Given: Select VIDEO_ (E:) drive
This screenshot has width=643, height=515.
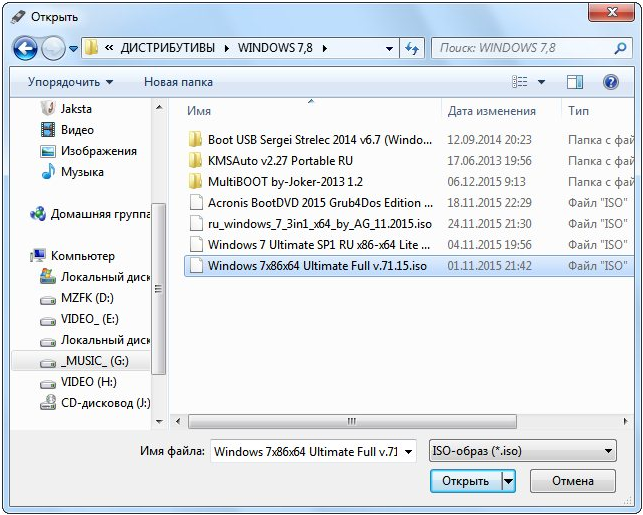Looking at the screenshot, I should 90,319.
